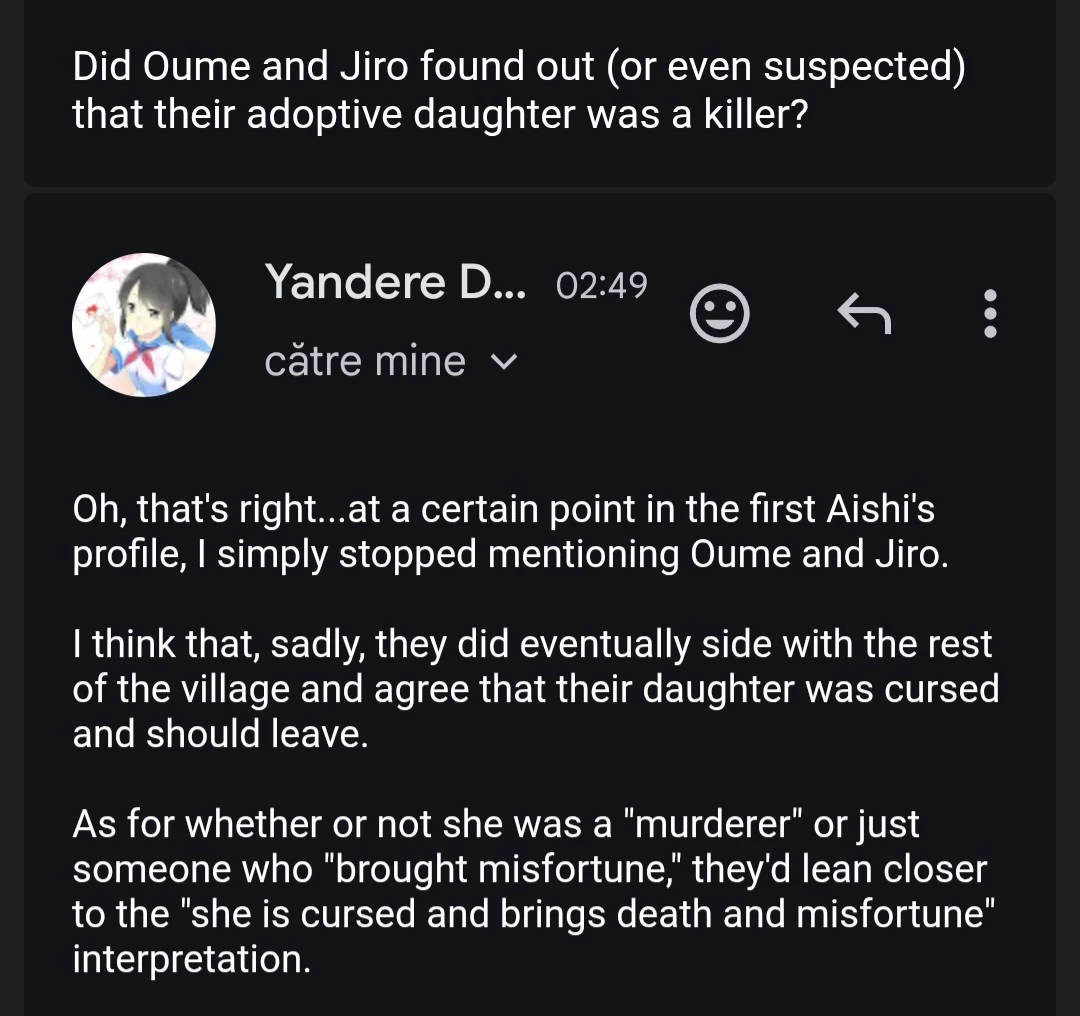Tap the line "to the "she is cursed"
The image size is (1080, 1016).
[533, 915]
